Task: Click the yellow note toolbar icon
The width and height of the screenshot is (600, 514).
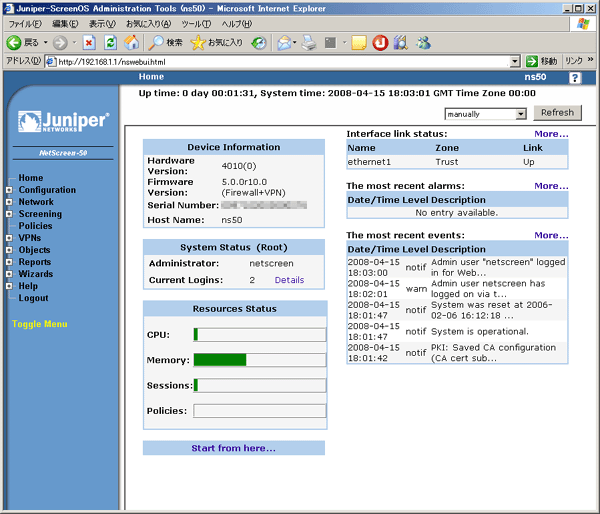Action: 359,42
